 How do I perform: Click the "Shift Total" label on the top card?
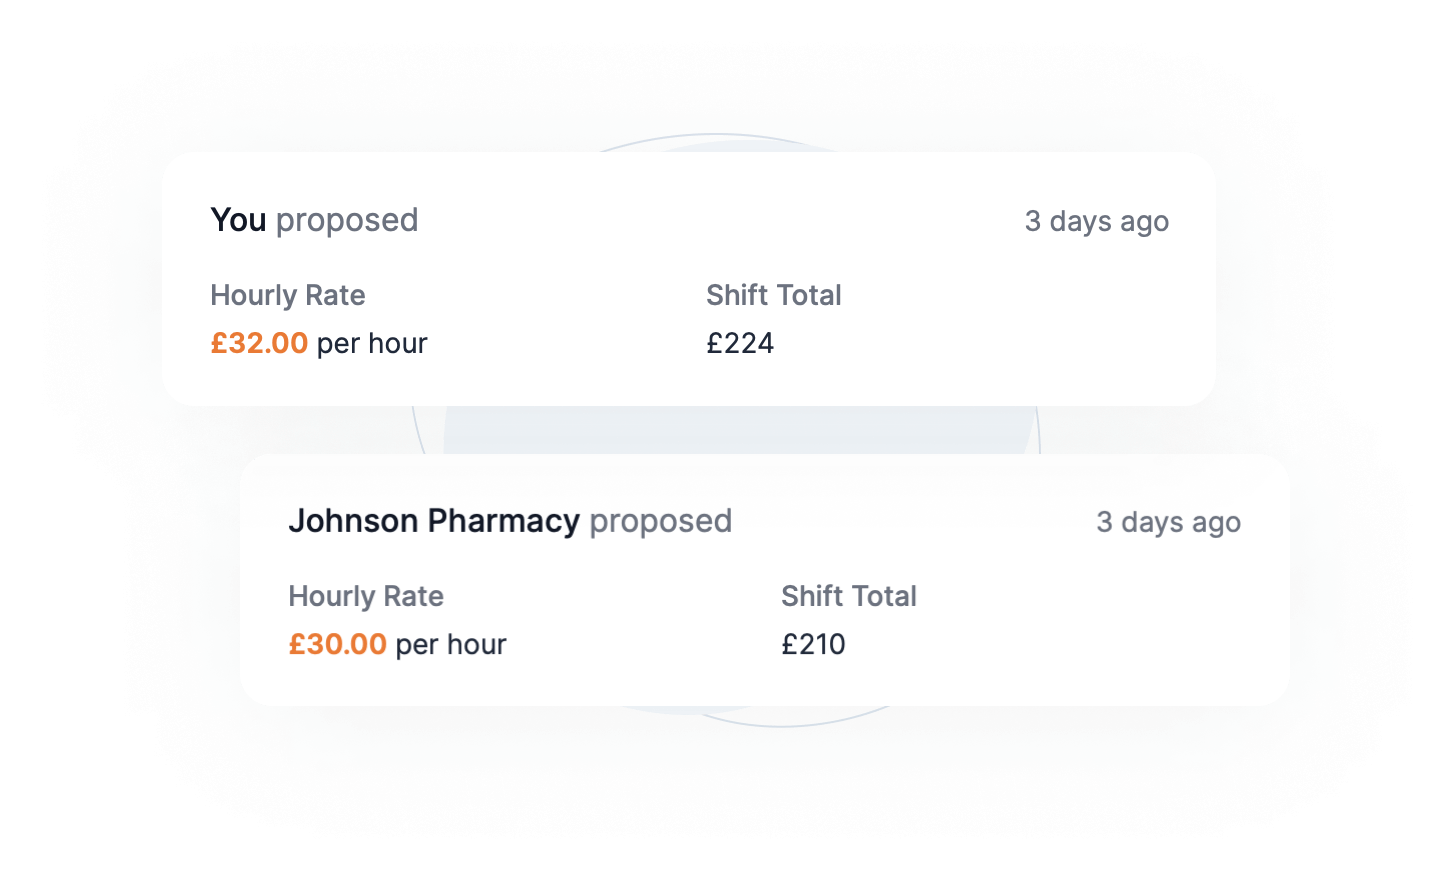tap(774, 295)
